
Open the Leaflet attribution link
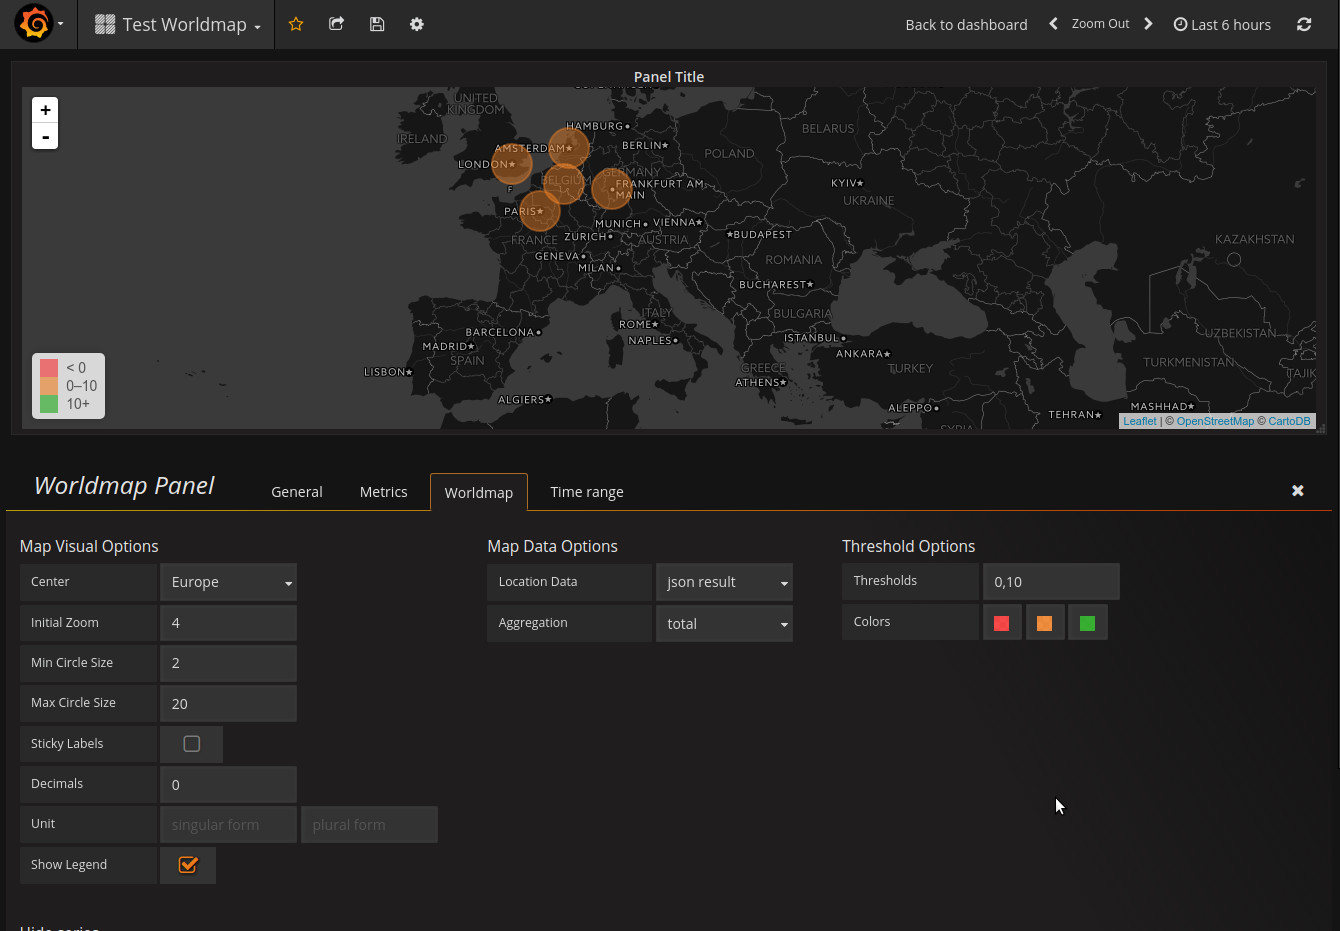point(1140,421)
